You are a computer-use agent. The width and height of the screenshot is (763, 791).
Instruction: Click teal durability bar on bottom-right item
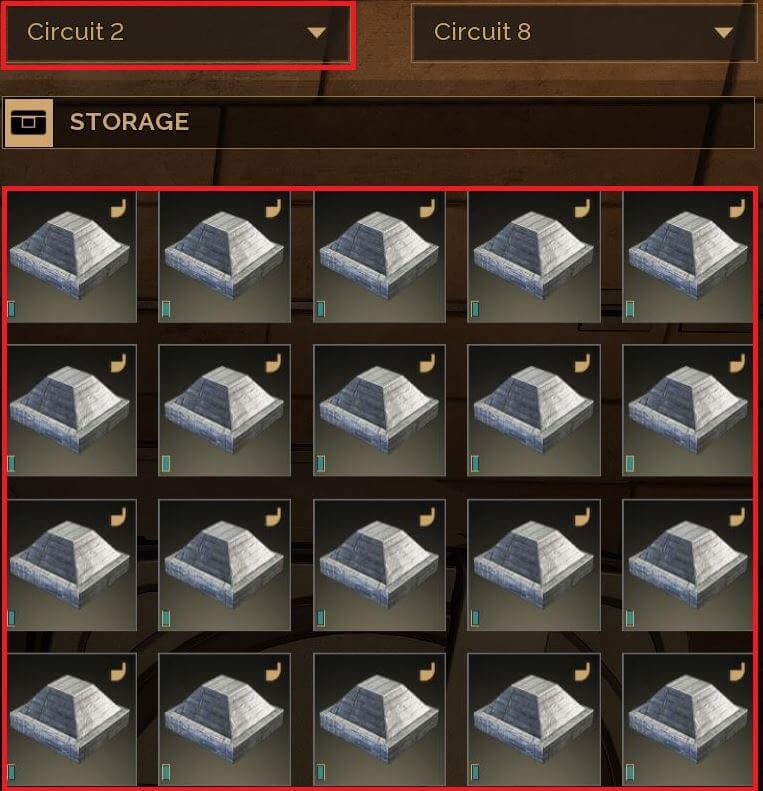[x=630, y=772]
